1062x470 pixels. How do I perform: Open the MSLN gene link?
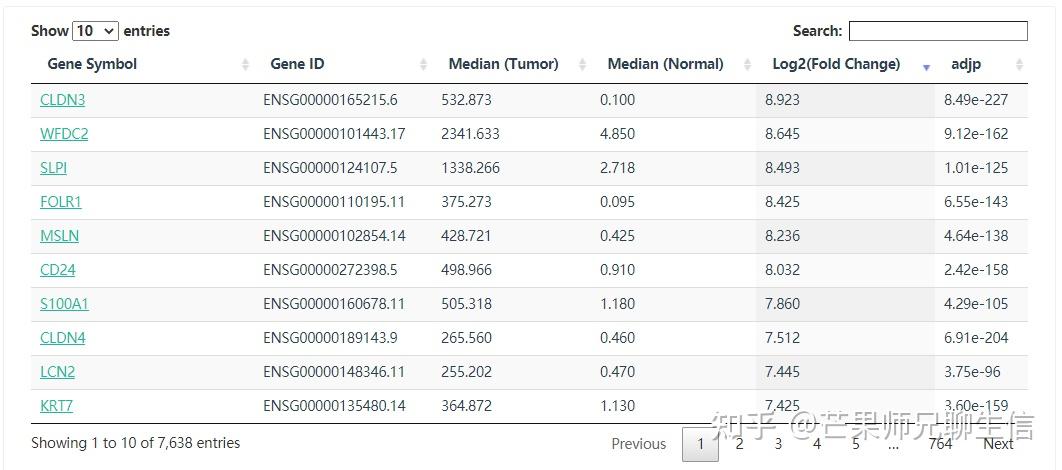point(59,236)
